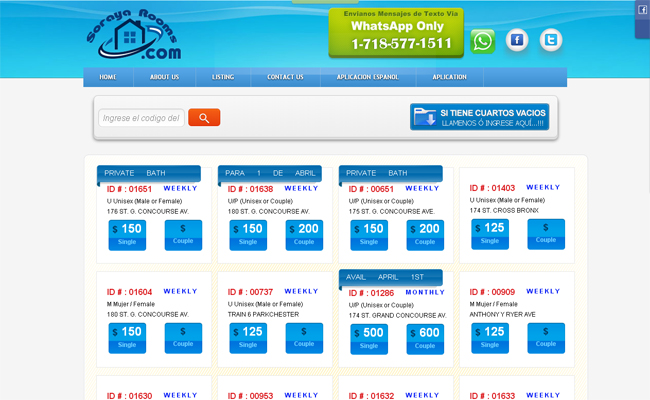Navigate to CONTACT US
This screenshot has width=650, height=400.
[285, 77]
